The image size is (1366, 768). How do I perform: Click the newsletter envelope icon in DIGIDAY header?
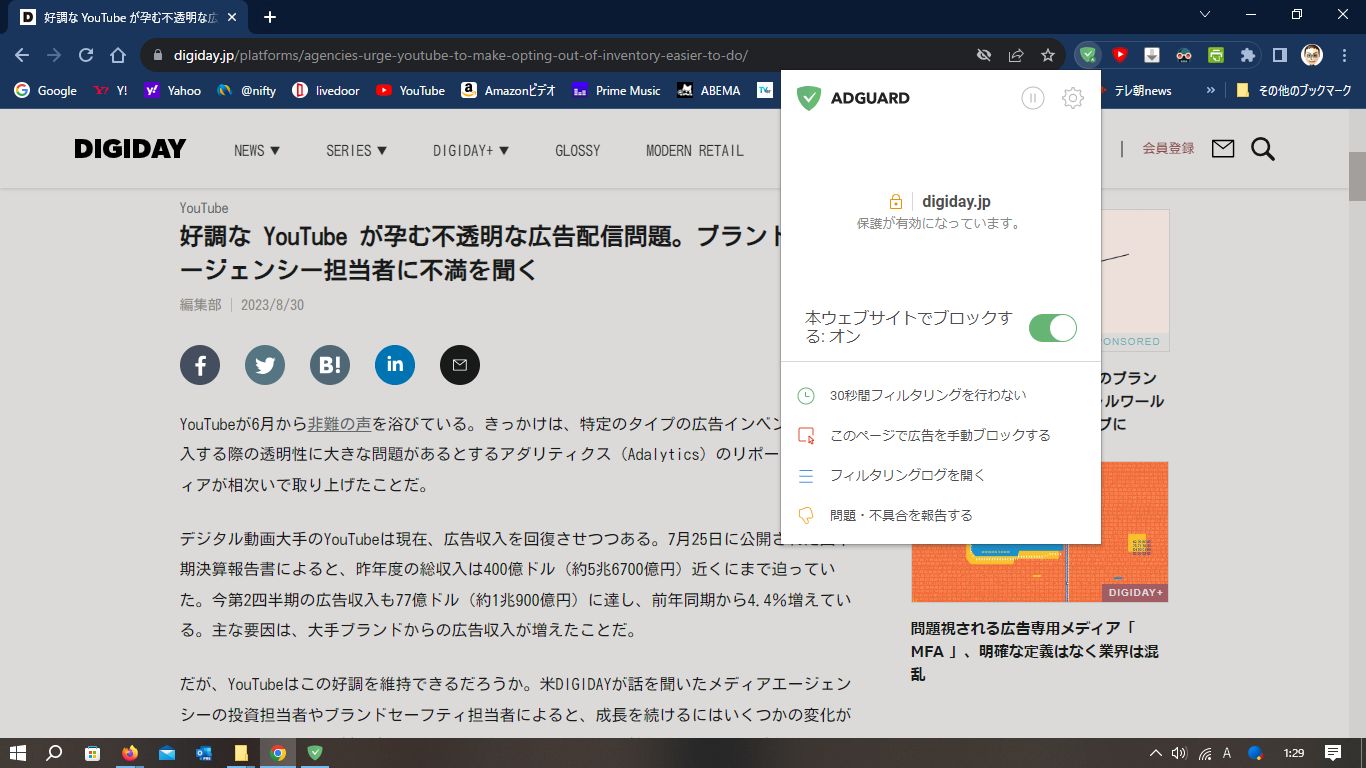(1221, 148)
